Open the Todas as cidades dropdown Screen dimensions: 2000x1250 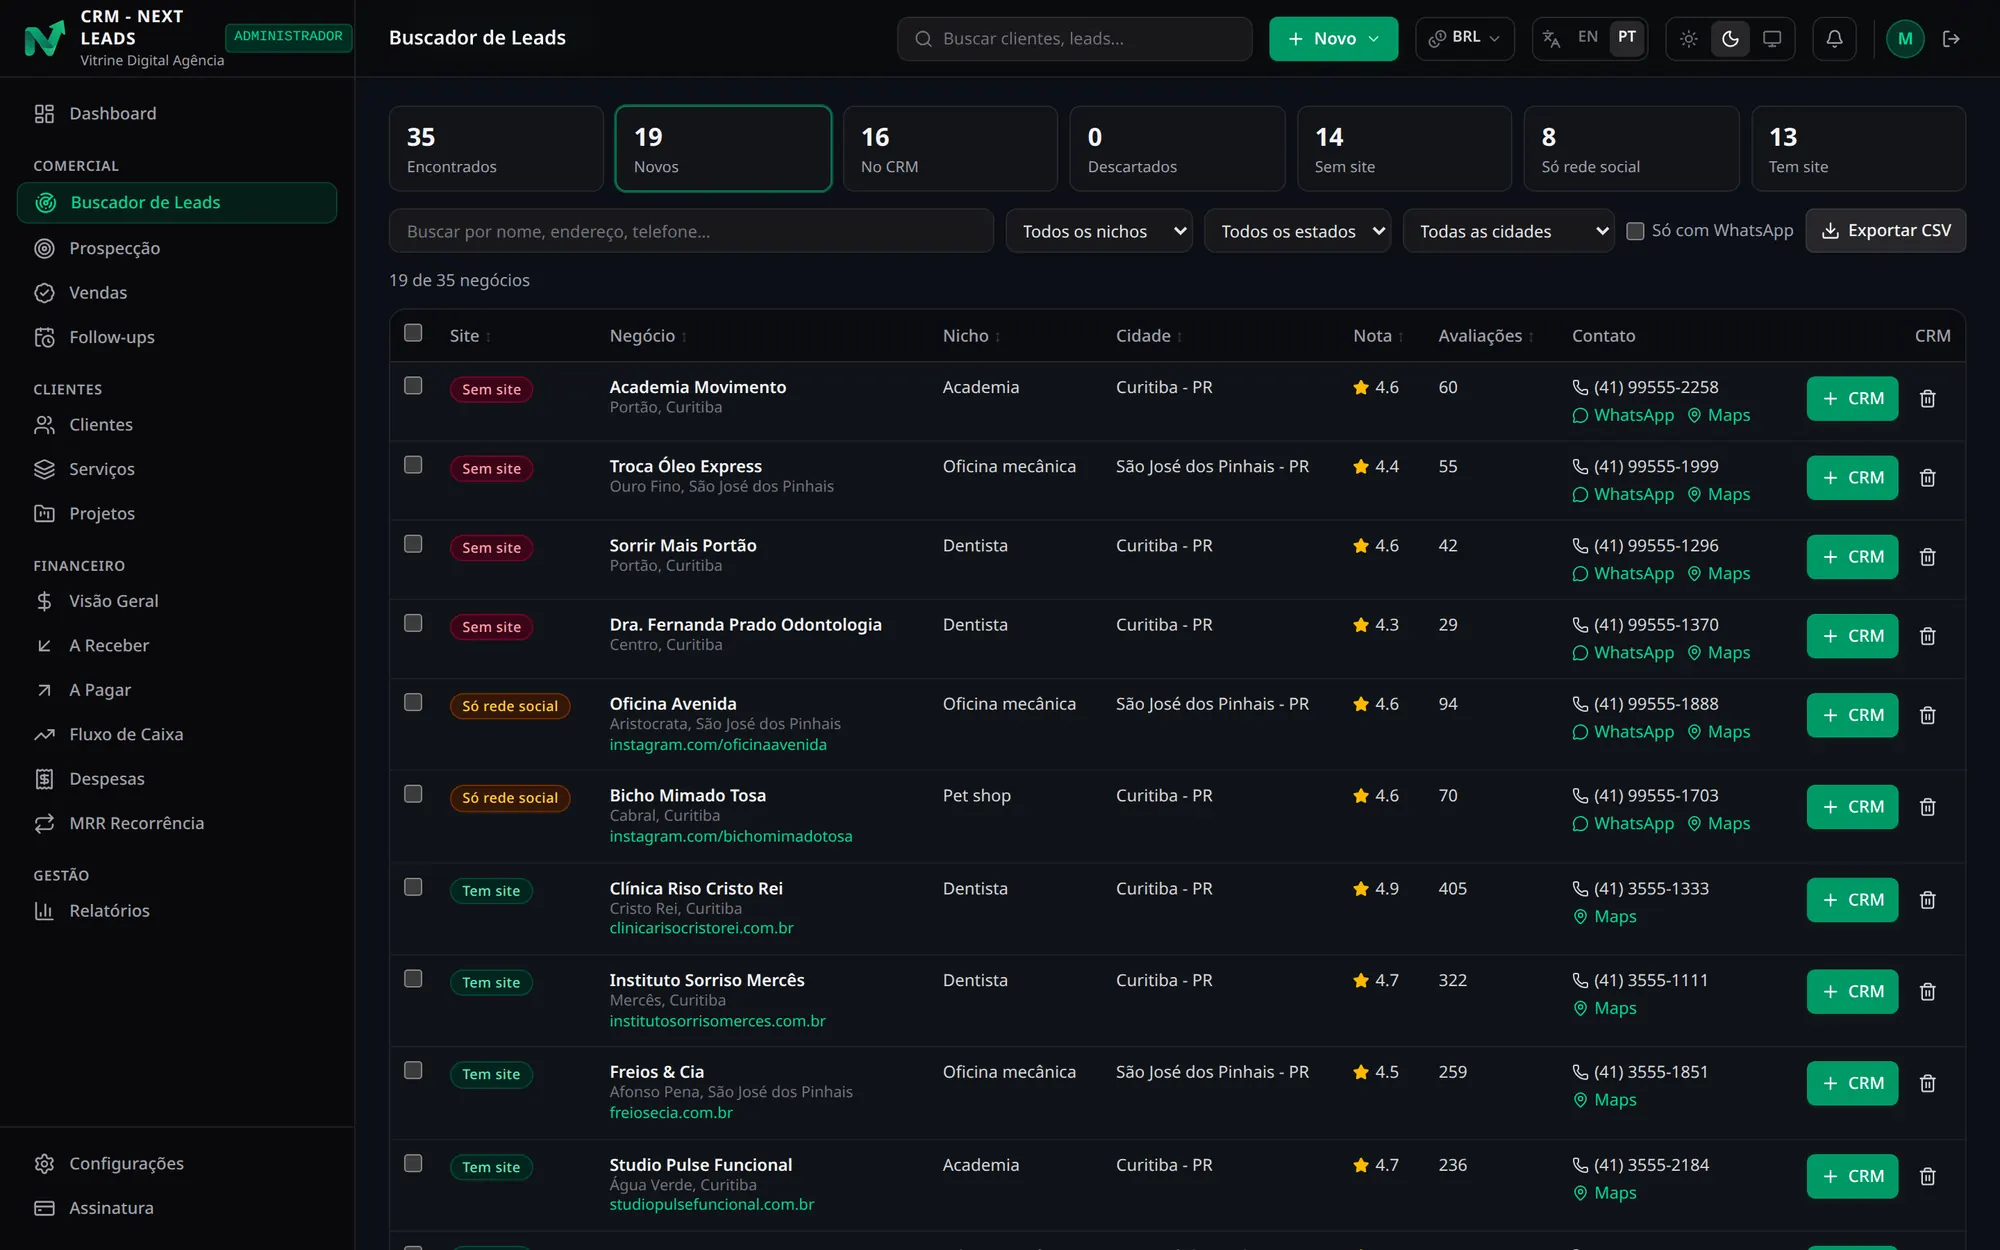click(x=1508, y=231)
